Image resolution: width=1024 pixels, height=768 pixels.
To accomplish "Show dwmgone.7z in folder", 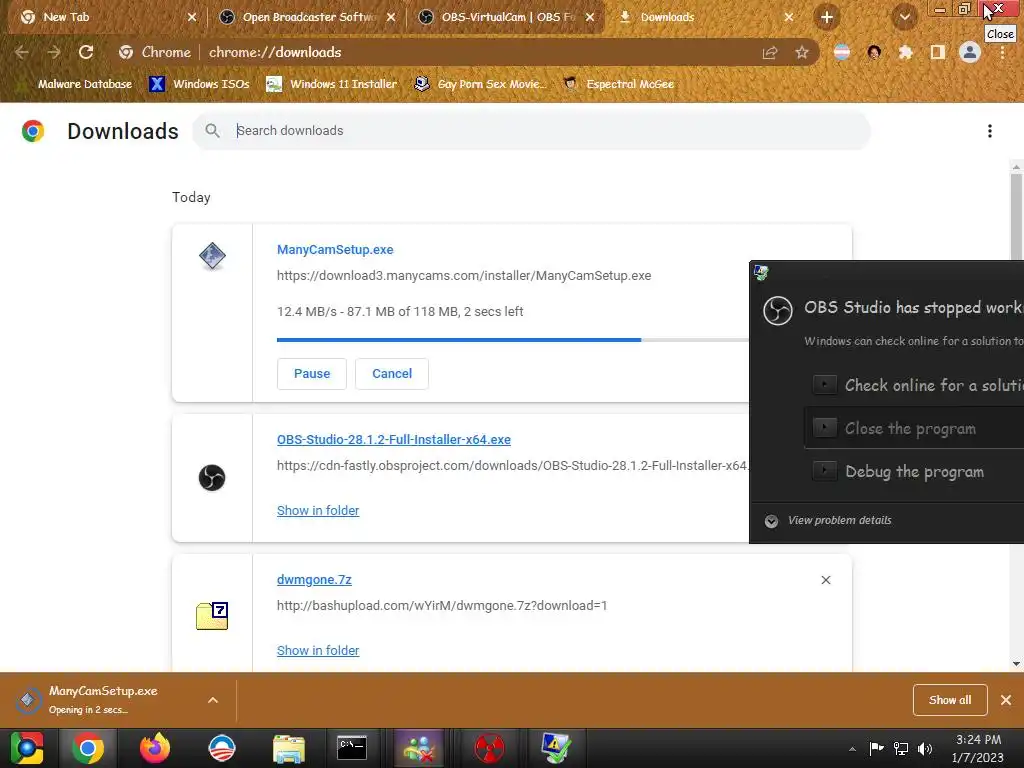I will pyautogui.click(x=318, y=650).
